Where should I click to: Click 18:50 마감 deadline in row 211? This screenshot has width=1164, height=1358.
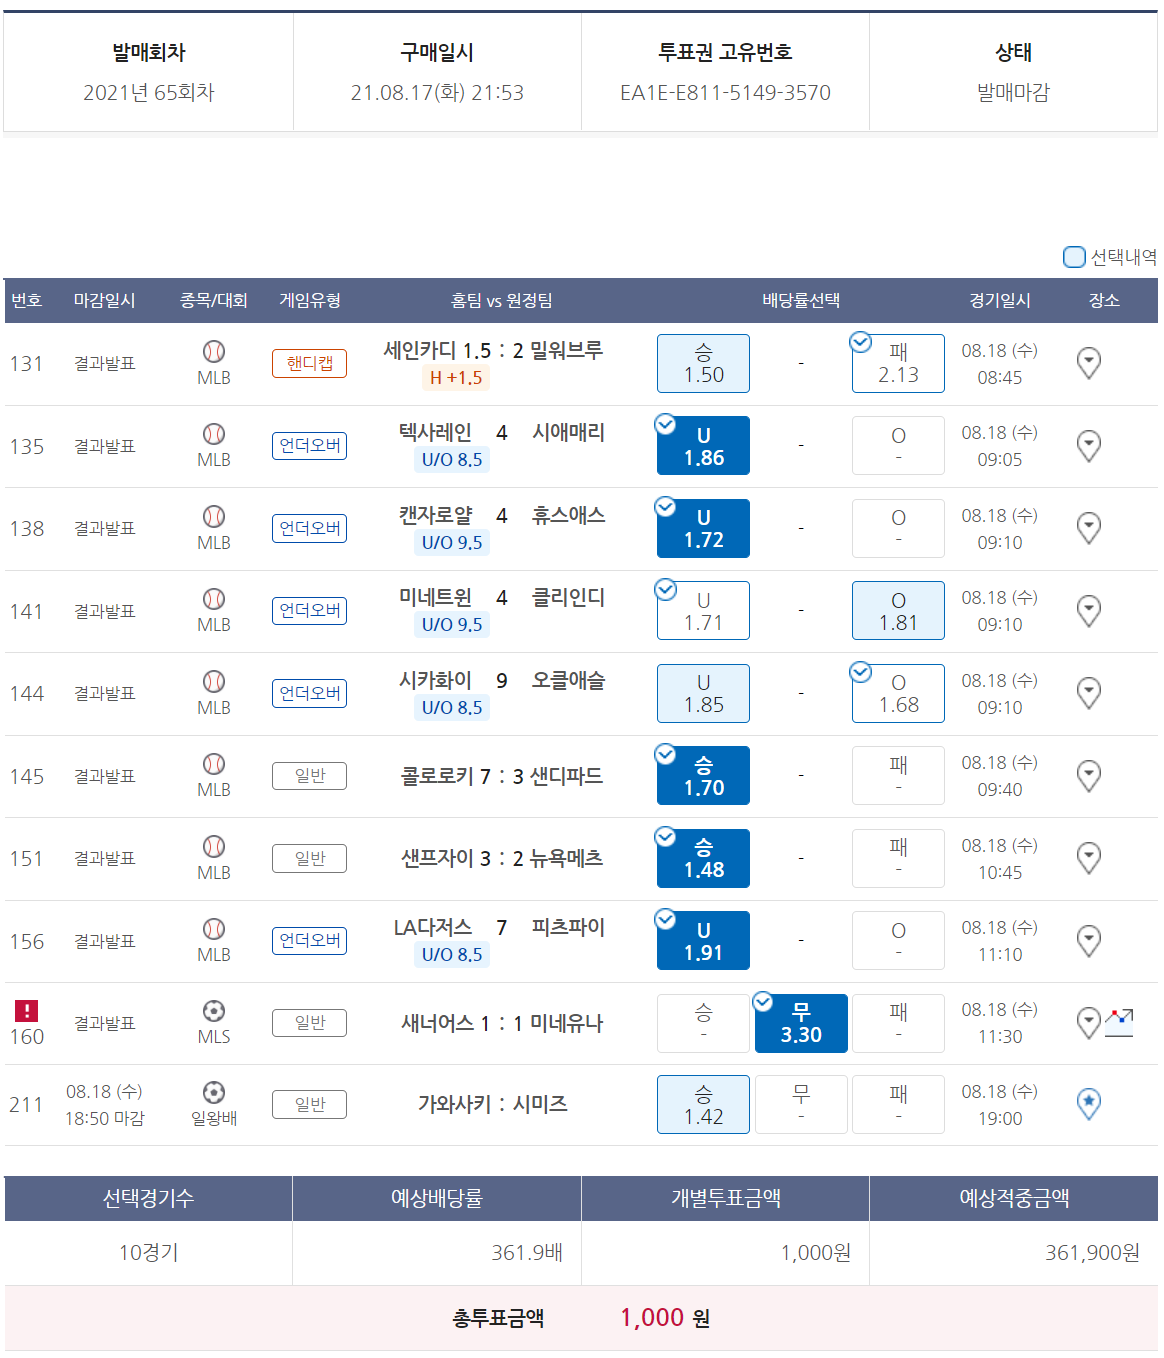104,1118
